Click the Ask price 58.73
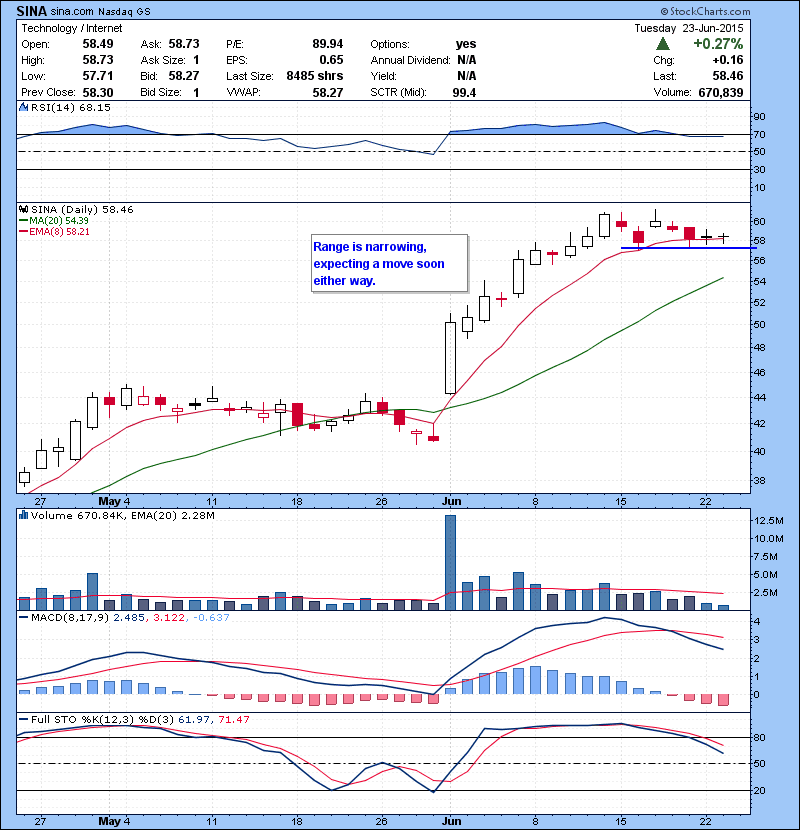800x830 pixels. (184, 44)
